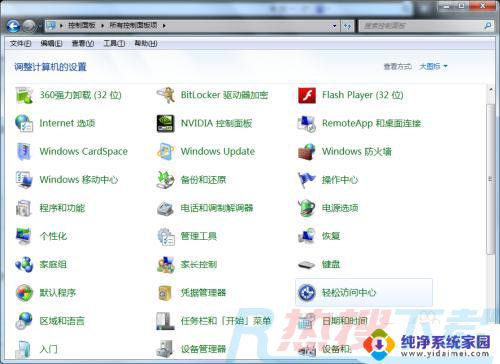This screenshot has width=500, height=364.
Task: Click the 入门 link
Action: click(49, 349)
